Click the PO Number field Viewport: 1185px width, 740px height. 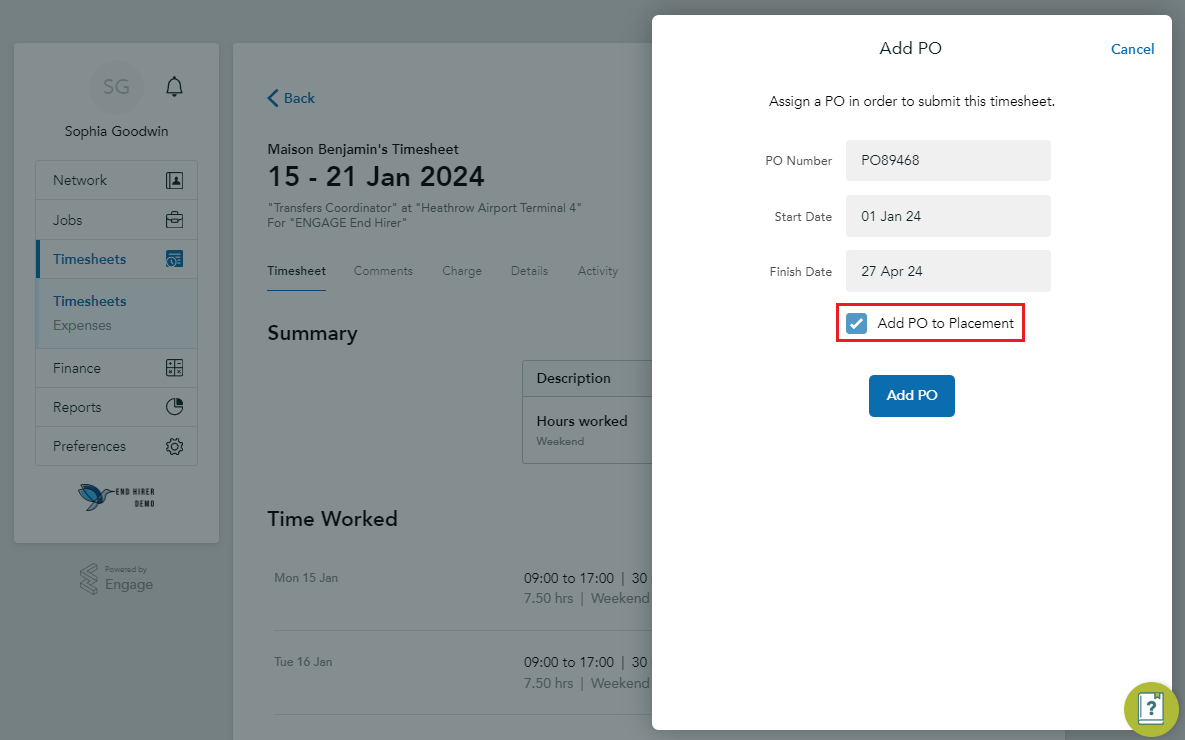[948, 160]
